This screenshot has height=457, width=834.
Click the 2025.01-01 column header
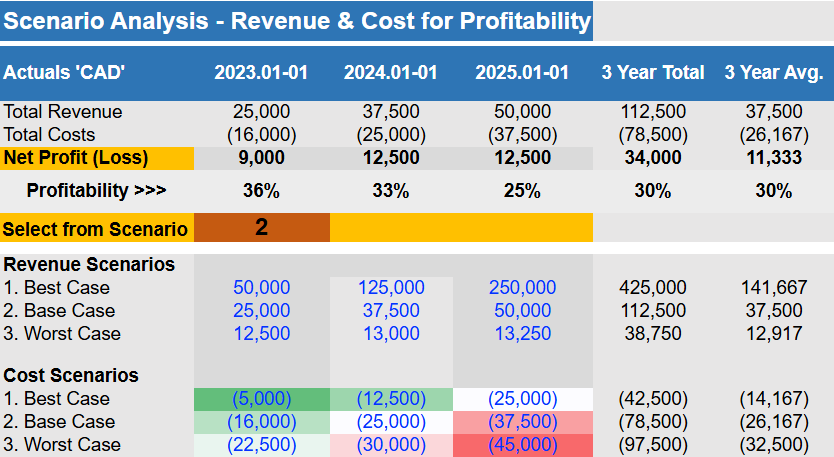pos(522,72)
